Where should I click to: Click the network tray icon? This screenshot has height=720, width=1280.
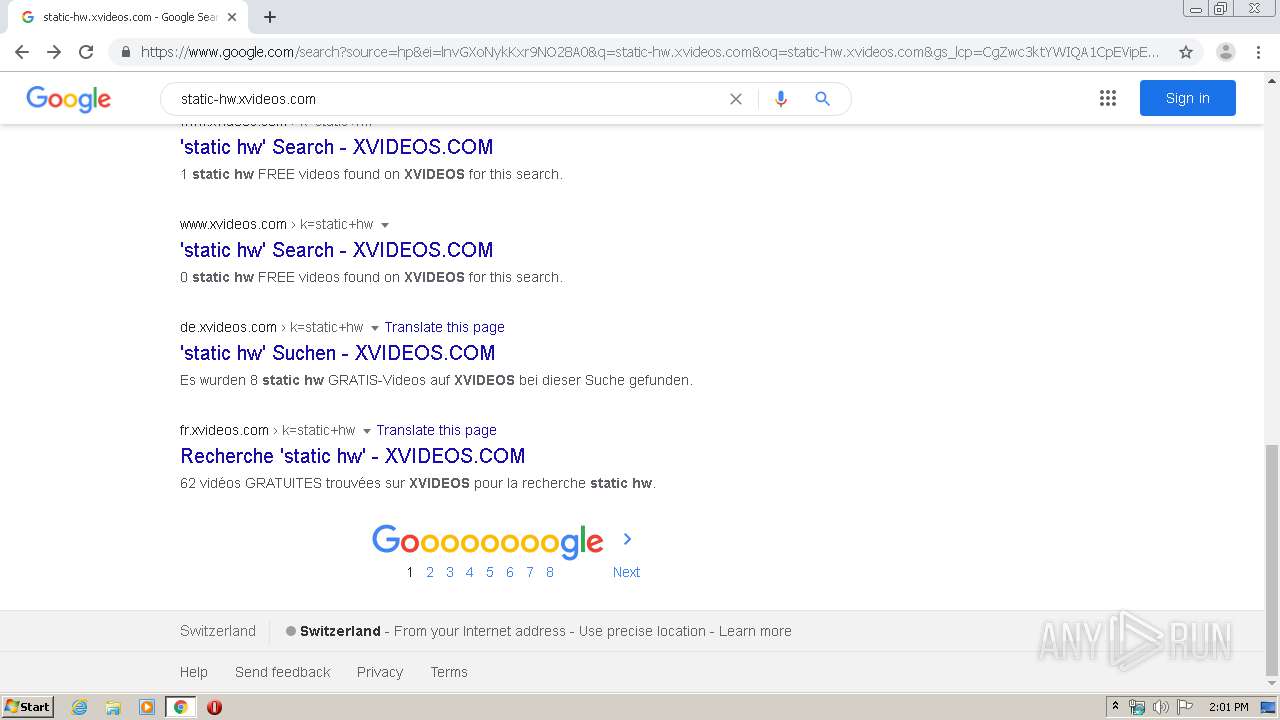pyautogui.click(x=1137, y=707)
